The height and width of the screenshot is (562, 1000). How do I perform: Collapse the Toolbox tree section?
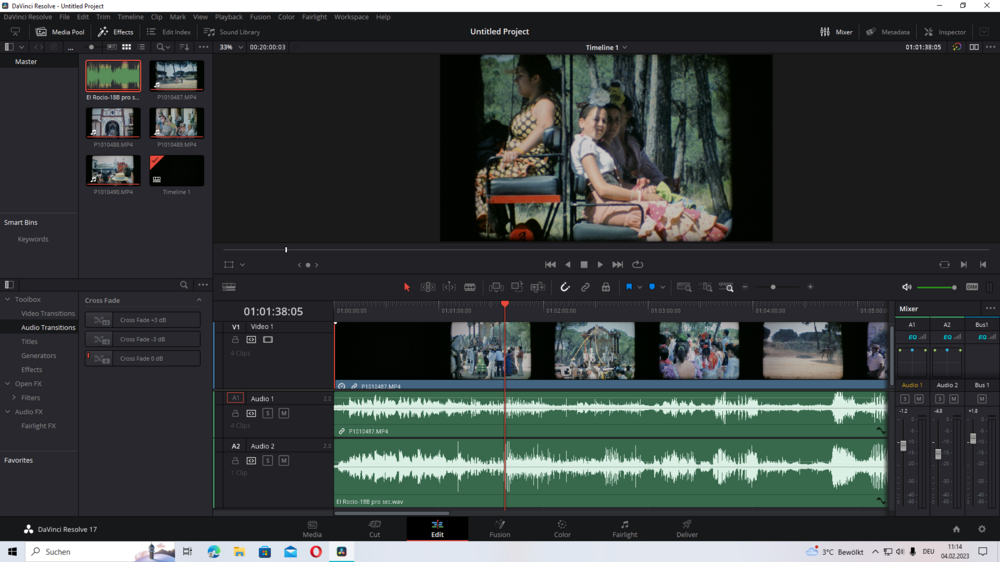coord(8,299)
